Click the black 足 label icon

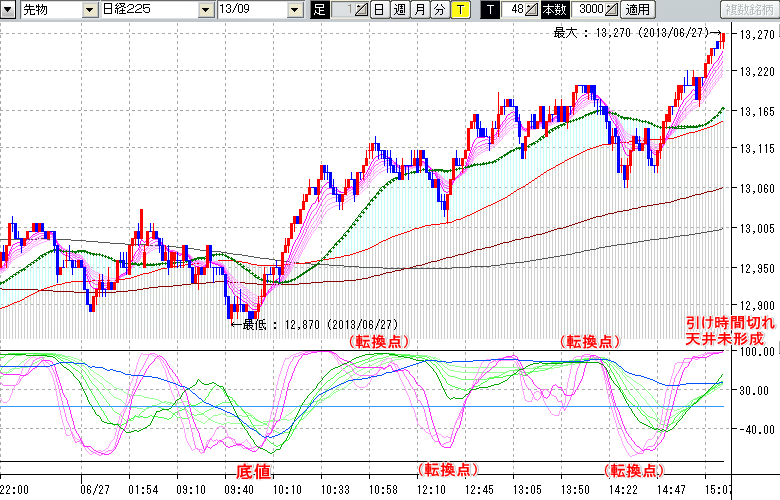click(x=320, y=9)
